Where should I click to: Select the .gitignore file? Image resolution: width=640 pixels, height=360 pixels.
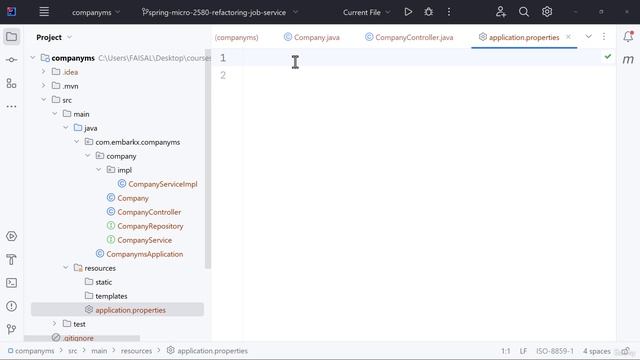78,338
